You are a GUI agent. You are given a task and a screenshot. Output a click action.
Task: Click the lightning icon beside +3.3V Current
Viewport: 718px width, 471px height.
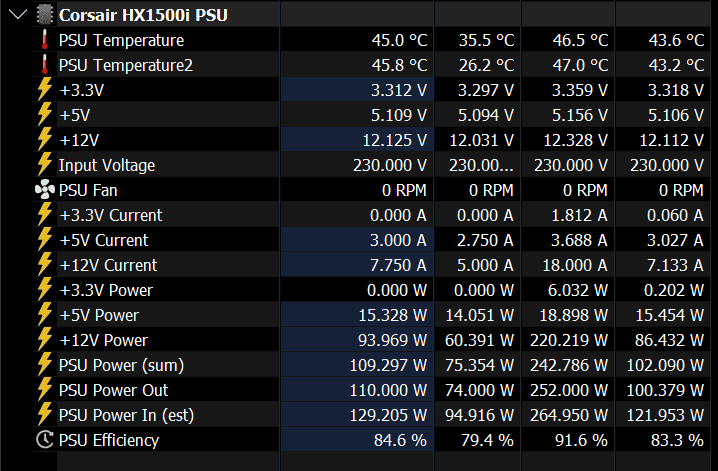click(x=44, y=214)
